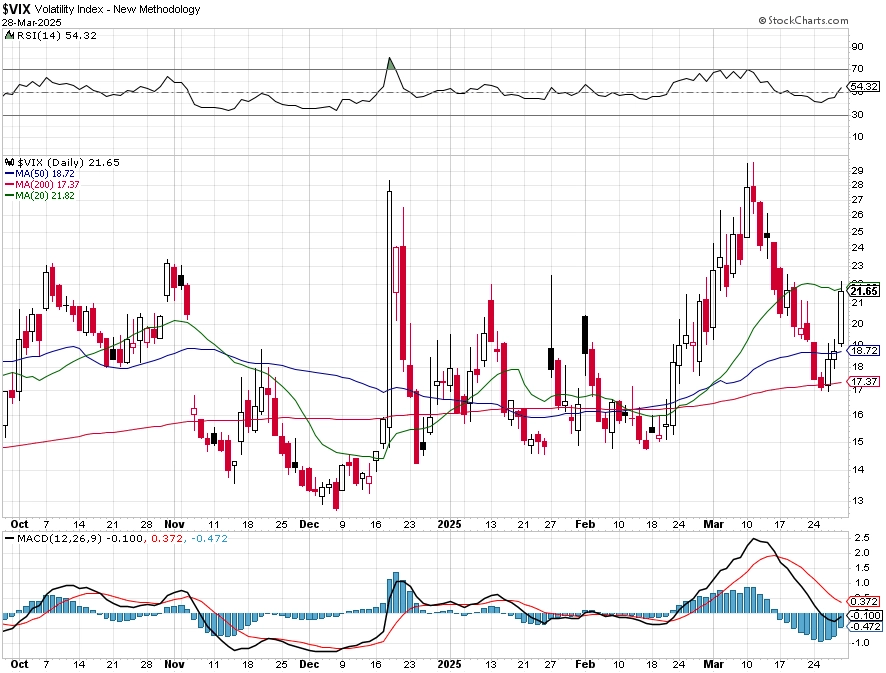Click the StockCharts.com copyright logo

(803, 20)
